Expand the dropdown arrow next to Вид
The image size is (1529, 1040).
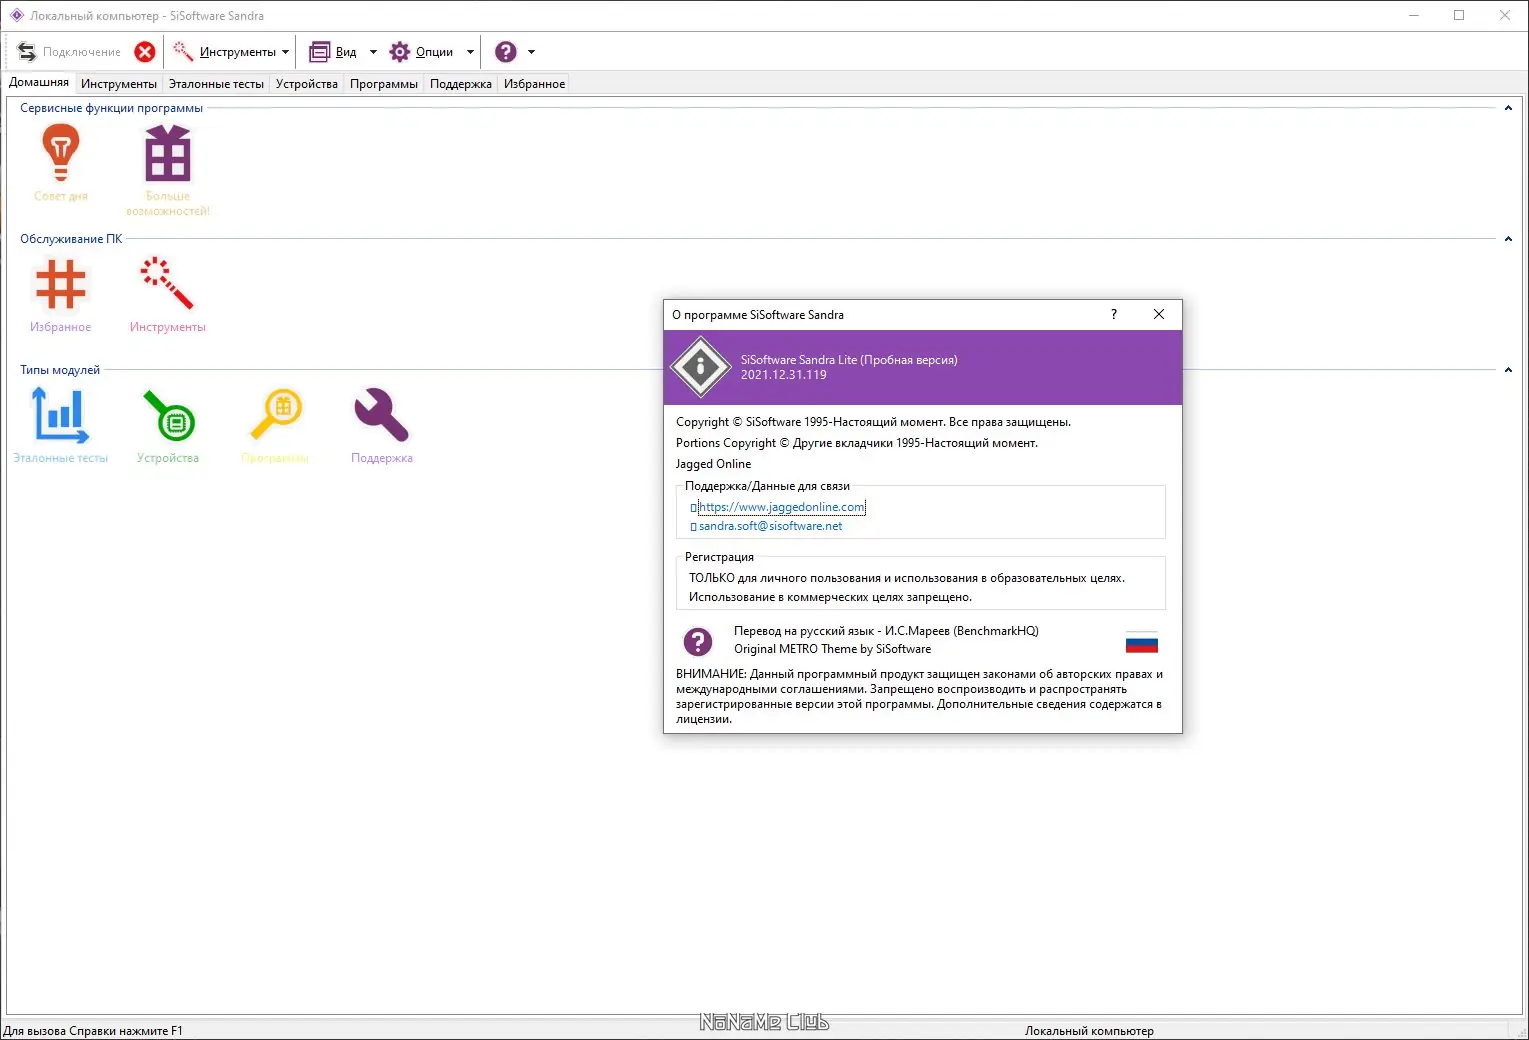pyautogui.click(x=373, y=52)
